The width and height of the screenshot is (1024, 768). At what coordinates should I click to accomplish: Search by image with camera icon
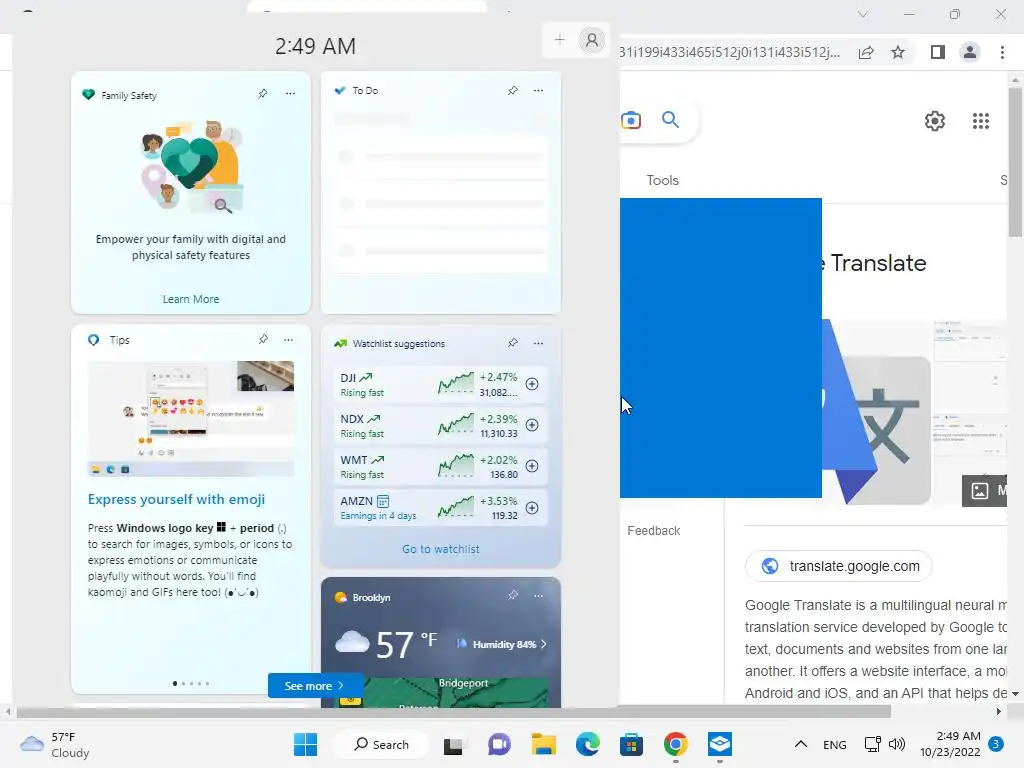point(631,120)
